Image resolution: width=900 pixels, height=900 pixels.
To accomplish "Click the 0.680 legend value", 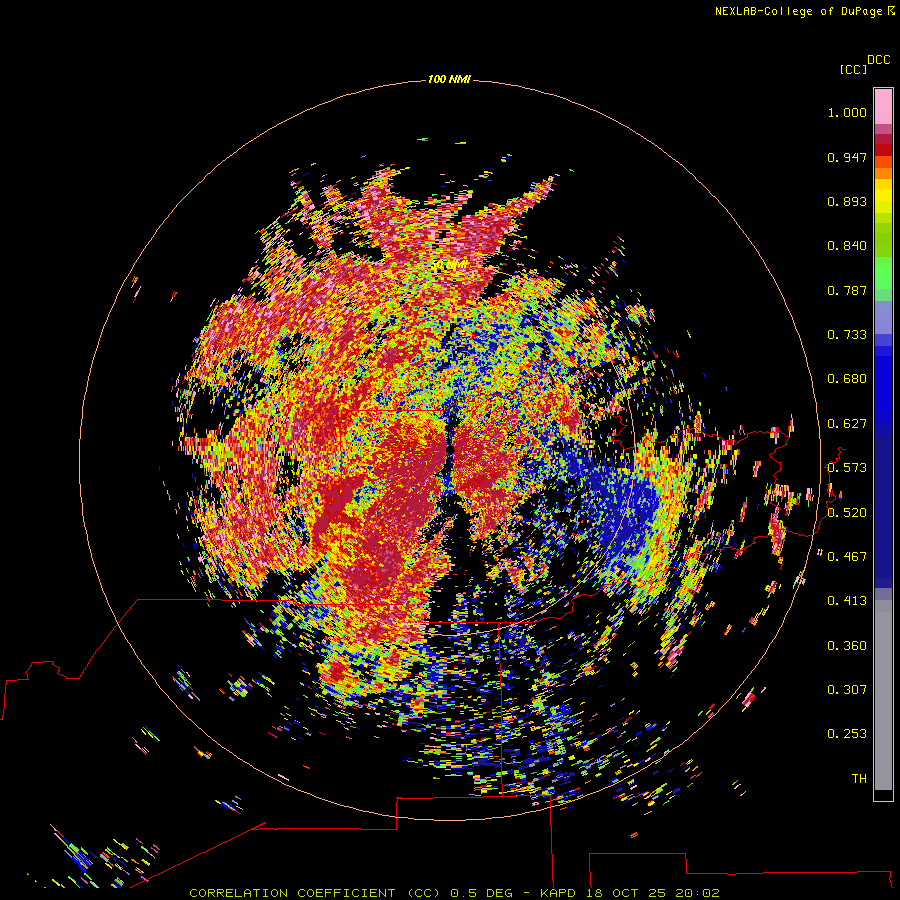I will click(x=847, y=379).
